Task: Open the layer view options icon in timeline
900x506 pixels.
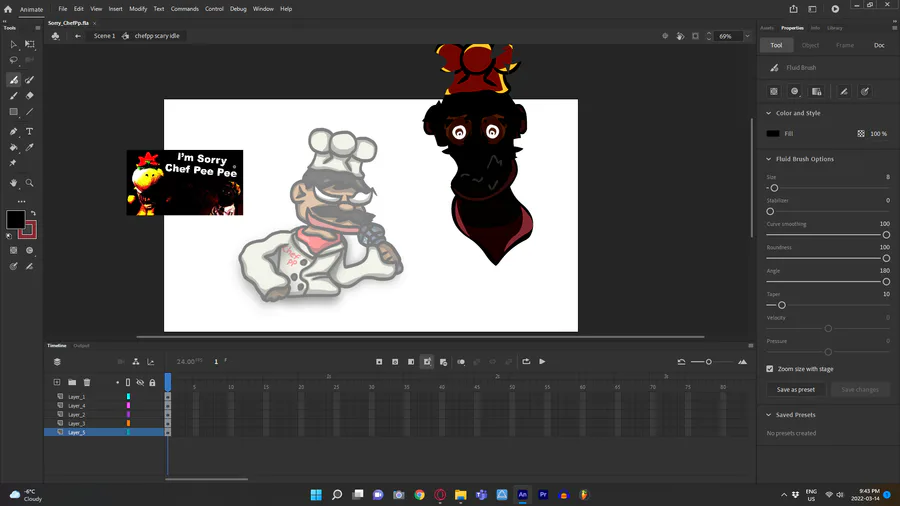Action: click(57, 361)
